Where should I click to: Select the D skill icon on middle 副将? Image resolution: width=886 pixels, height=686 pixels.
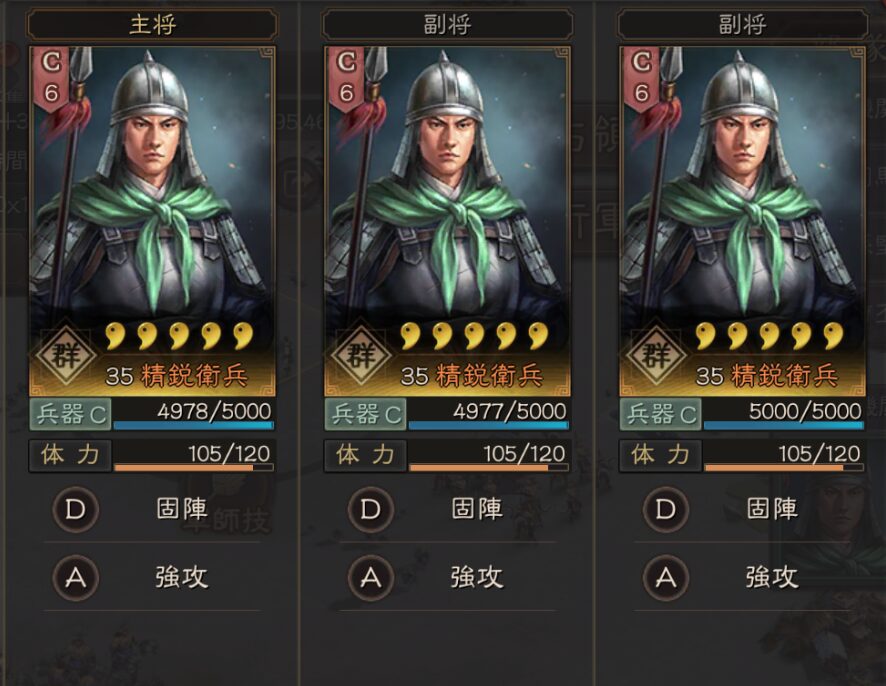point(371,509)
